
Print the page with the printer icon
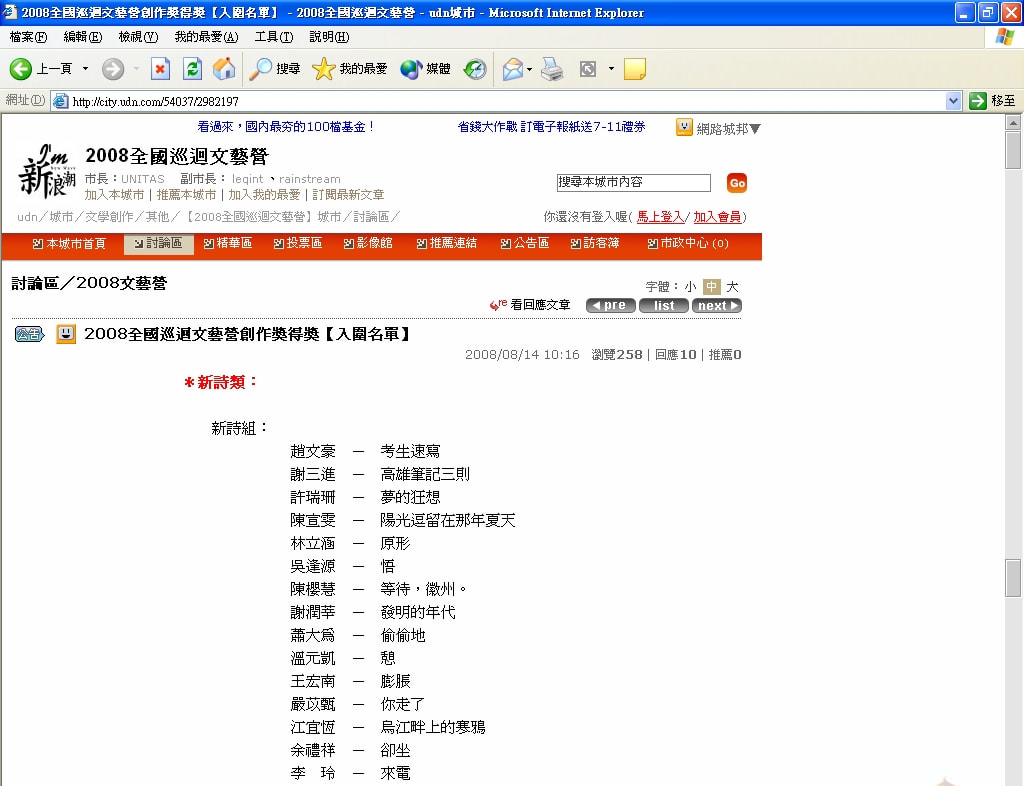tap(552, 69)
